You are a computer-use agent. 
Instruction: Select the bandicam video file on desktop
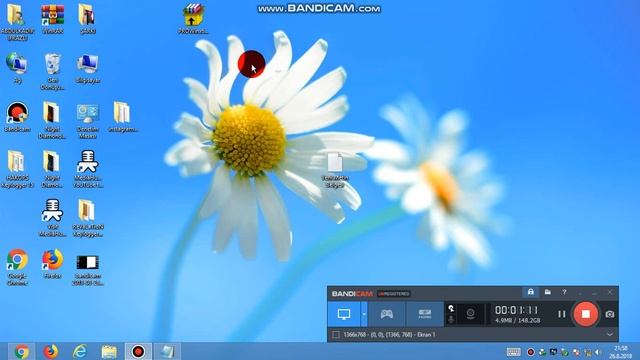tap(88, 269)
